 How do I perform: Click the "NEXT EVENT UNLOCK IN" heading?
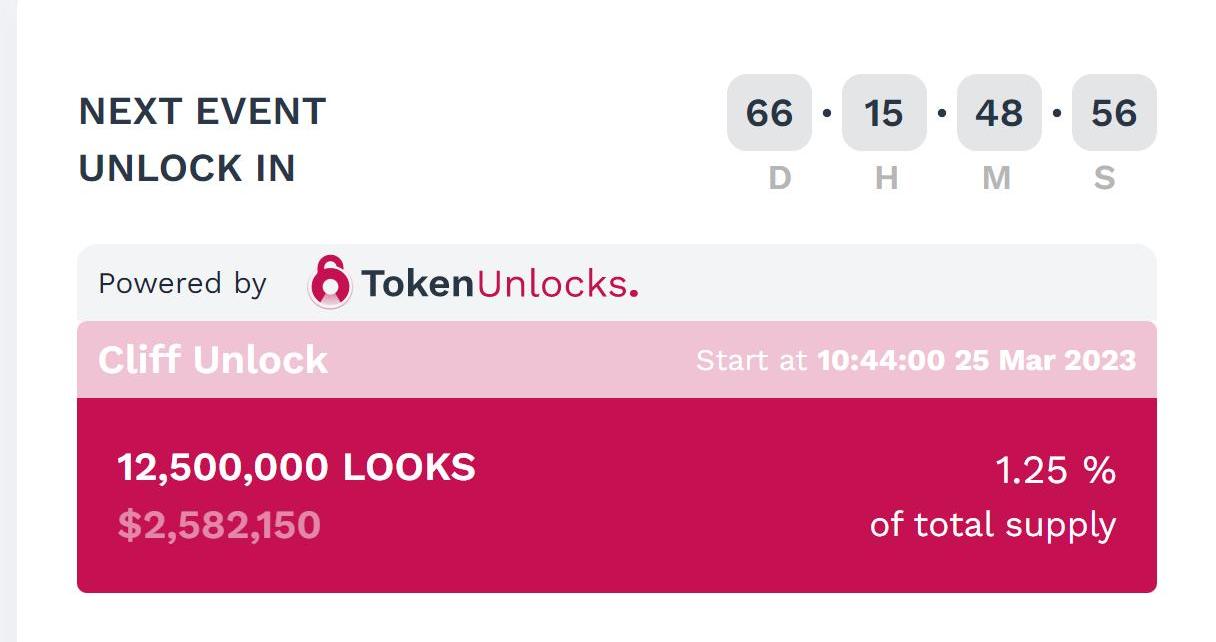(202, 139)
